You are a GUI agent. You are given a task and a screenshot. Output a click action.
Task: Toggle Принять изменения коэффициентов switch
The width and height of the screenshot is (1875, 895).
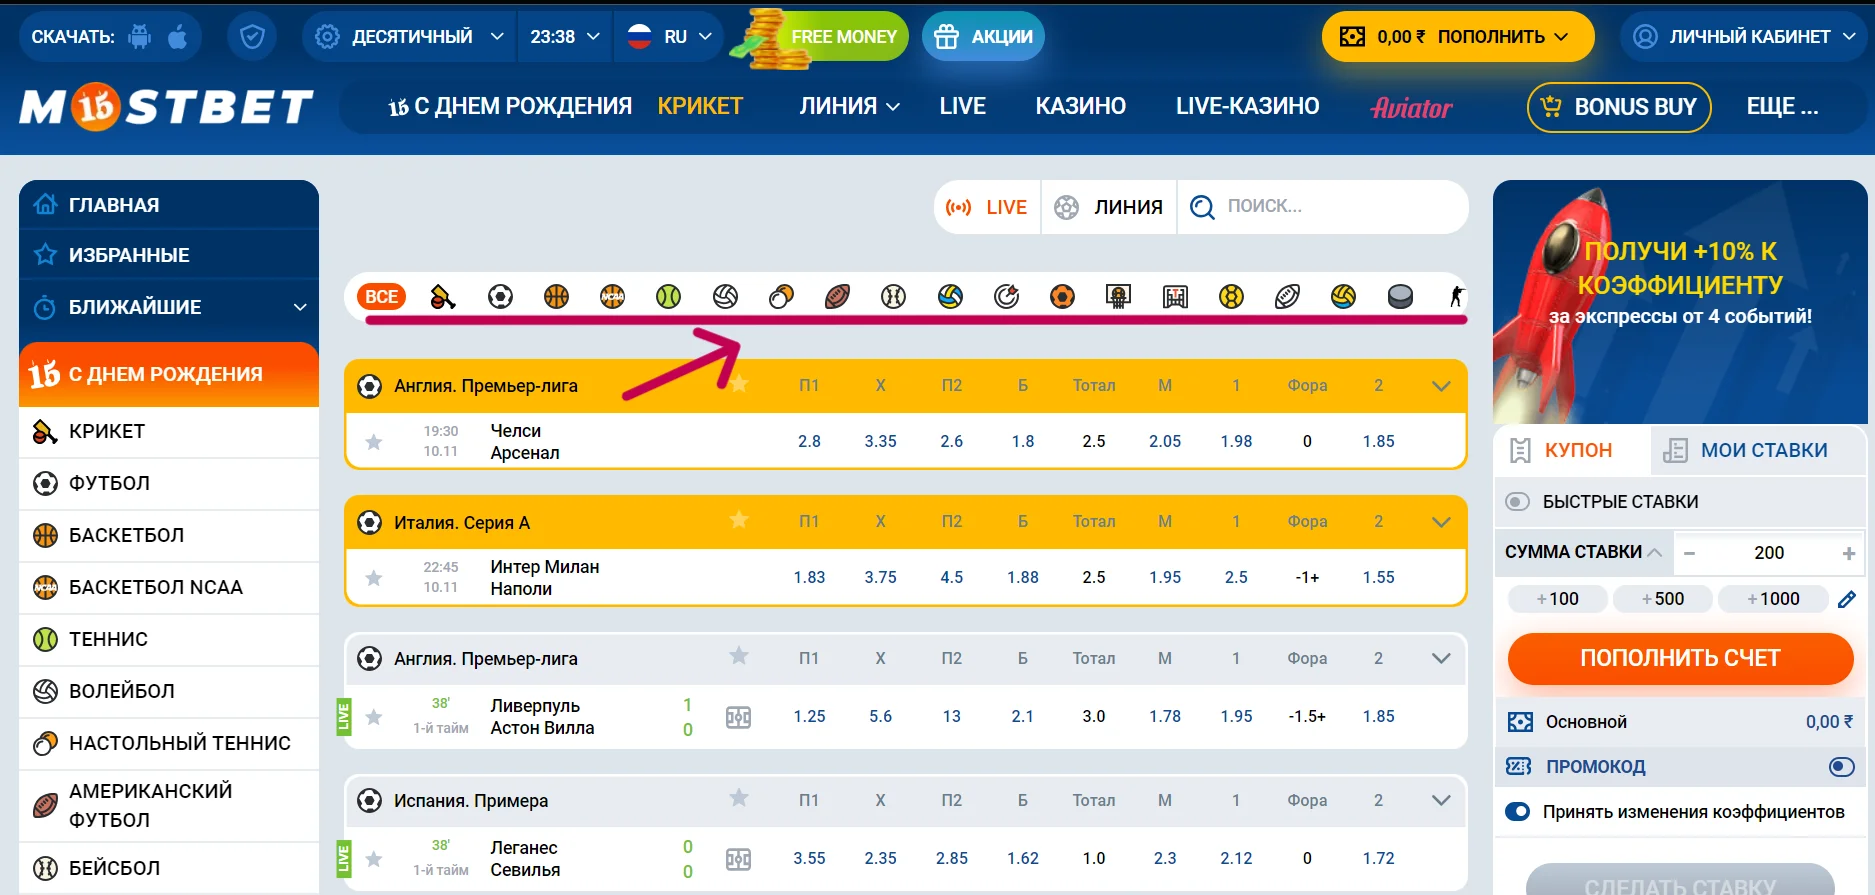click(1517, 812)
